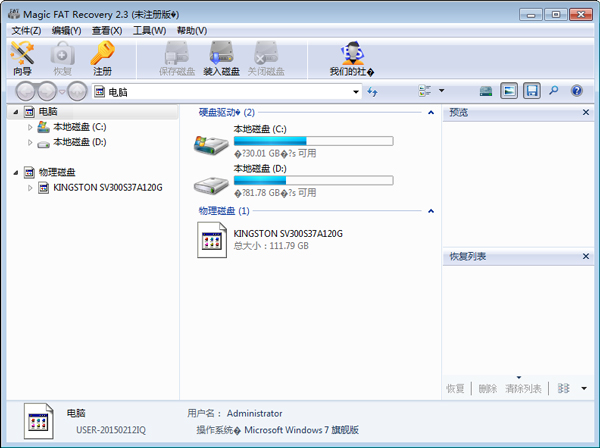Go up one level with up arrow
Viewport: 600px width, 448px height.
[77, 91]
